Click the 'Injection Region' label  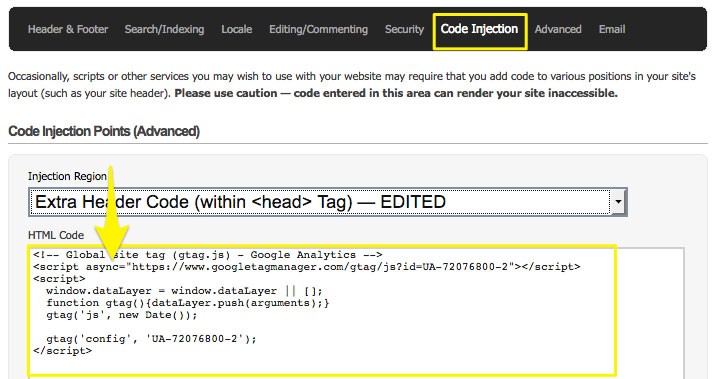(x=67, y=176)
